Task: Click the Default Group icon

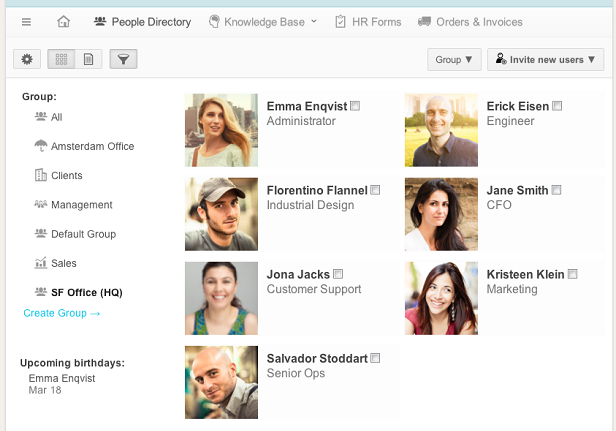Action: point(41,233)
